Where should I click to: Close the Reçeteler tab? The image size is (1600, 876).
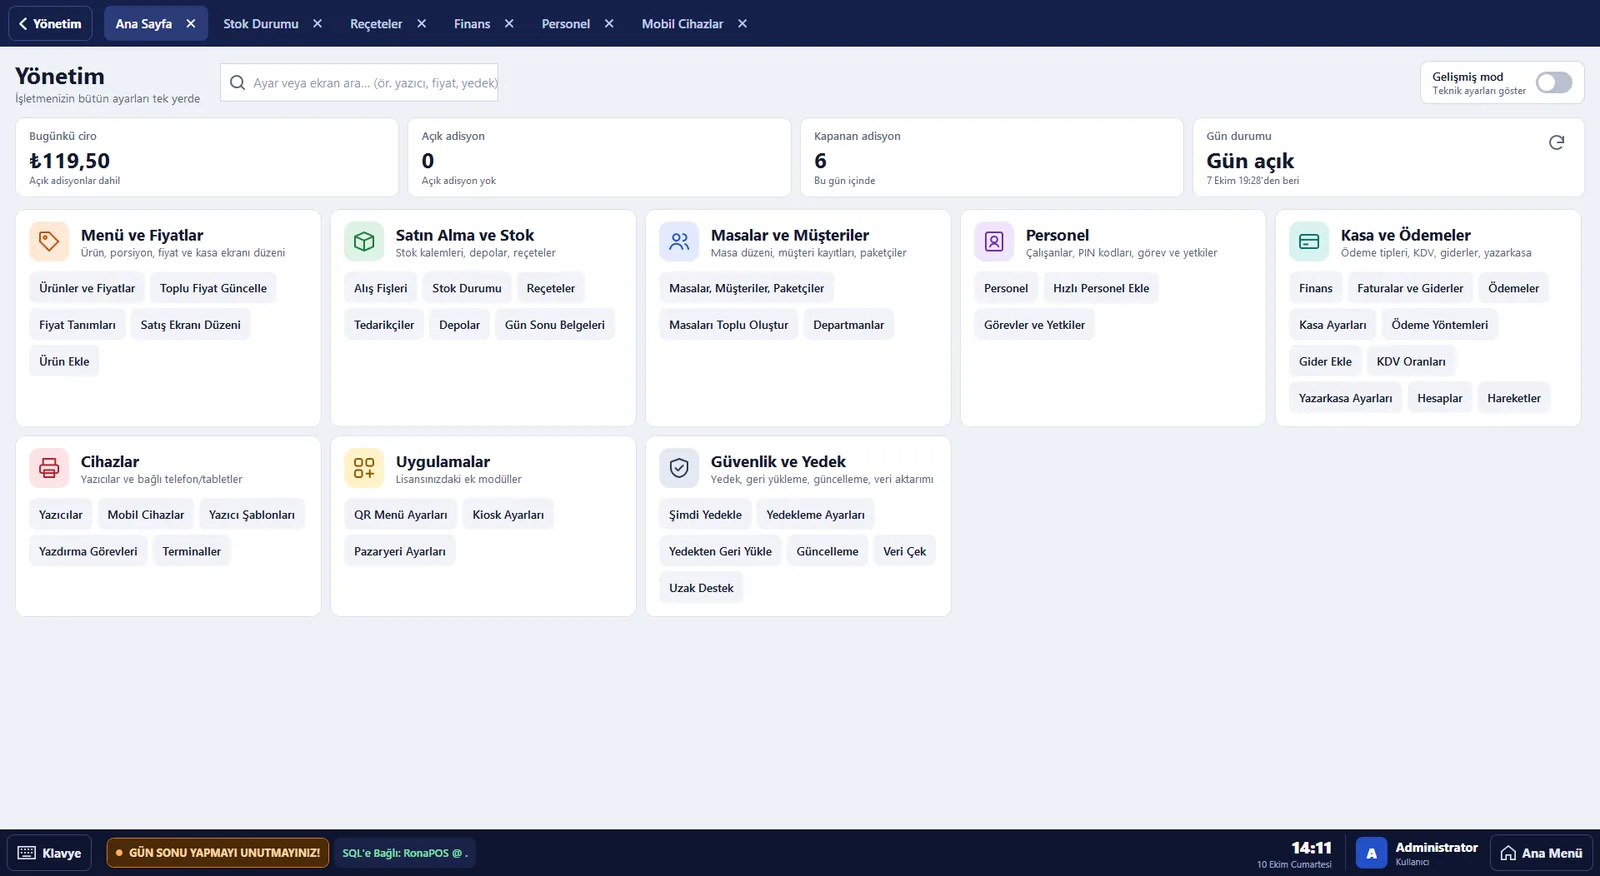coord(421,24)
